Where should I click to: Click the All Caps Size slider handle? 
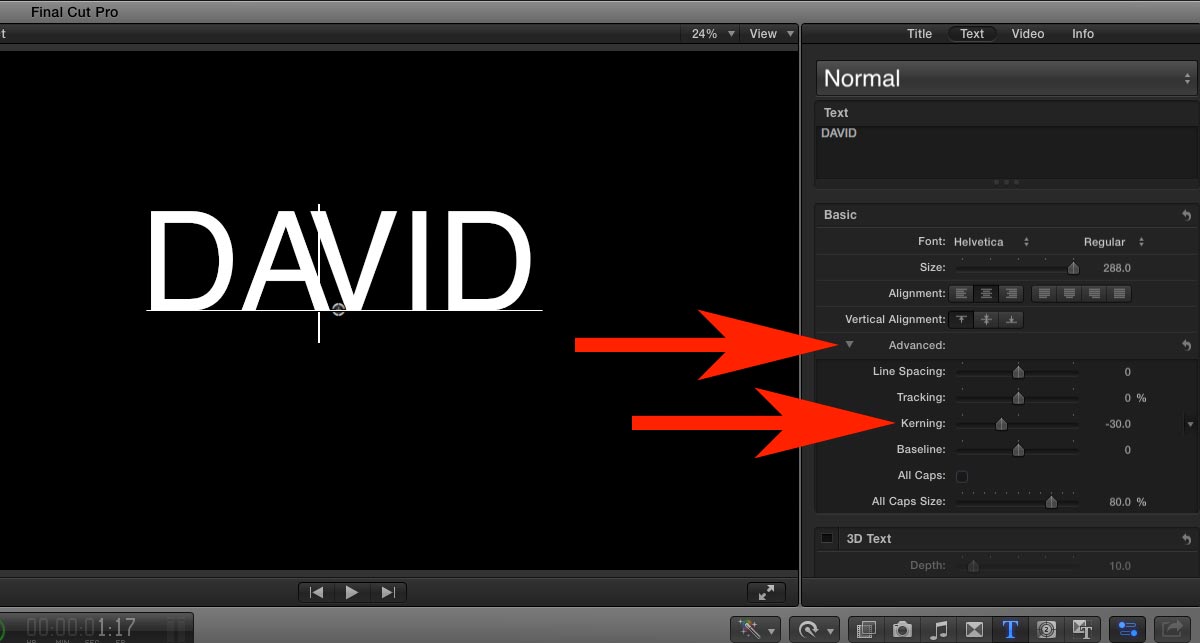(1051, 502)
